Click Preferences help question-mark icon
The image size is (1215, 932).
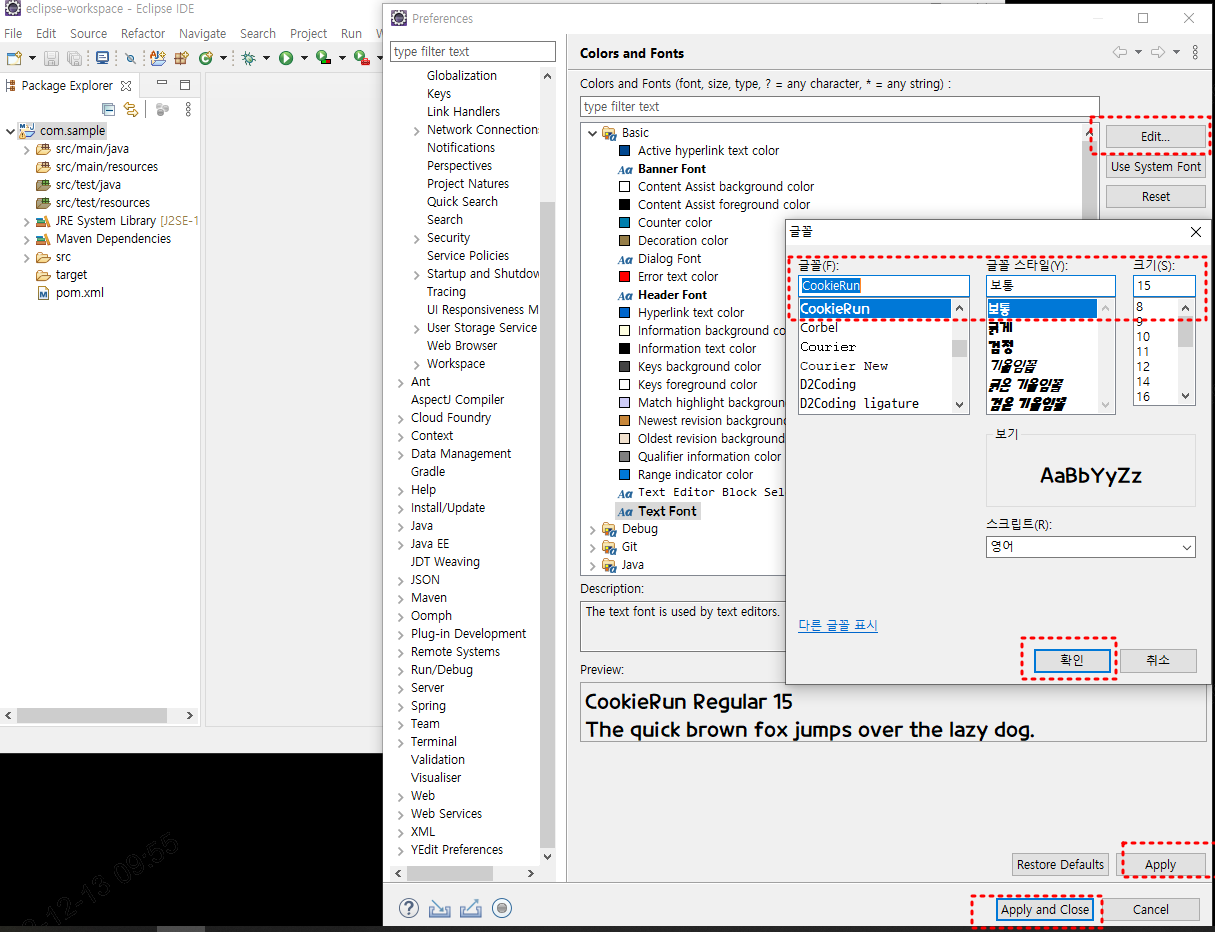click(408, 908)
